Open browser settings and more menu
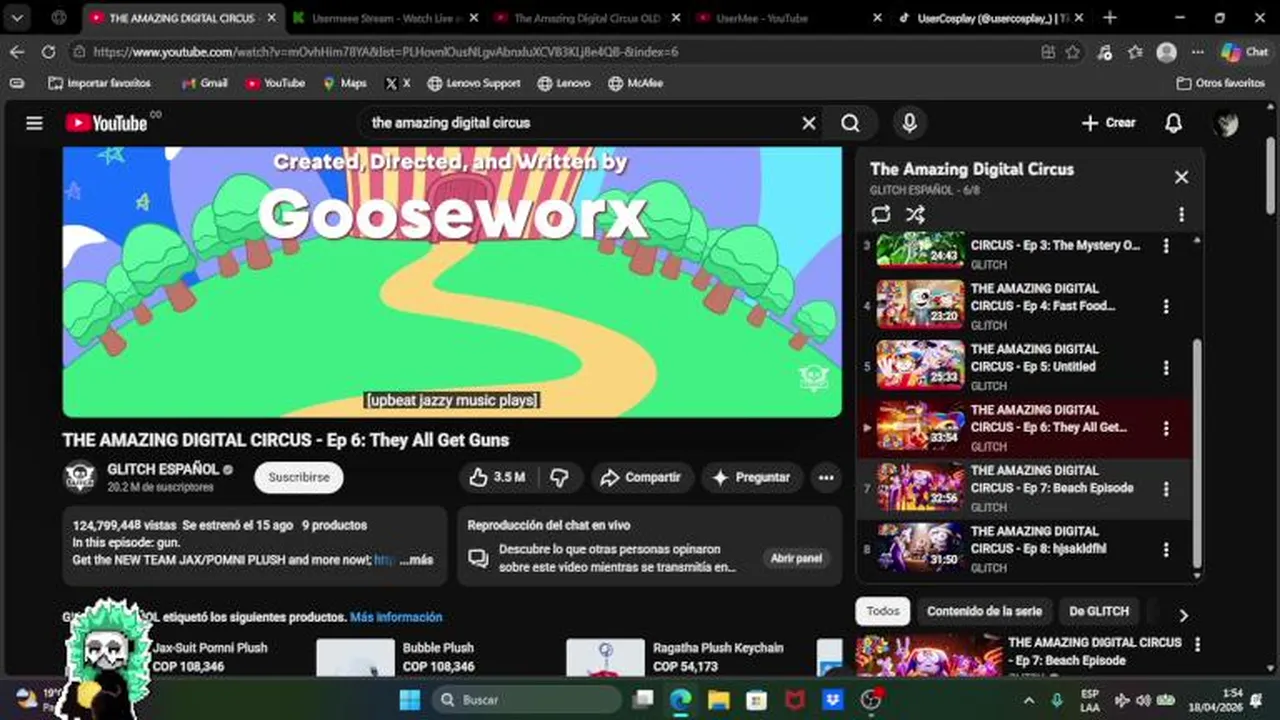The image size is (1280, 720). pyautogui.click(x=1198, y=52)
